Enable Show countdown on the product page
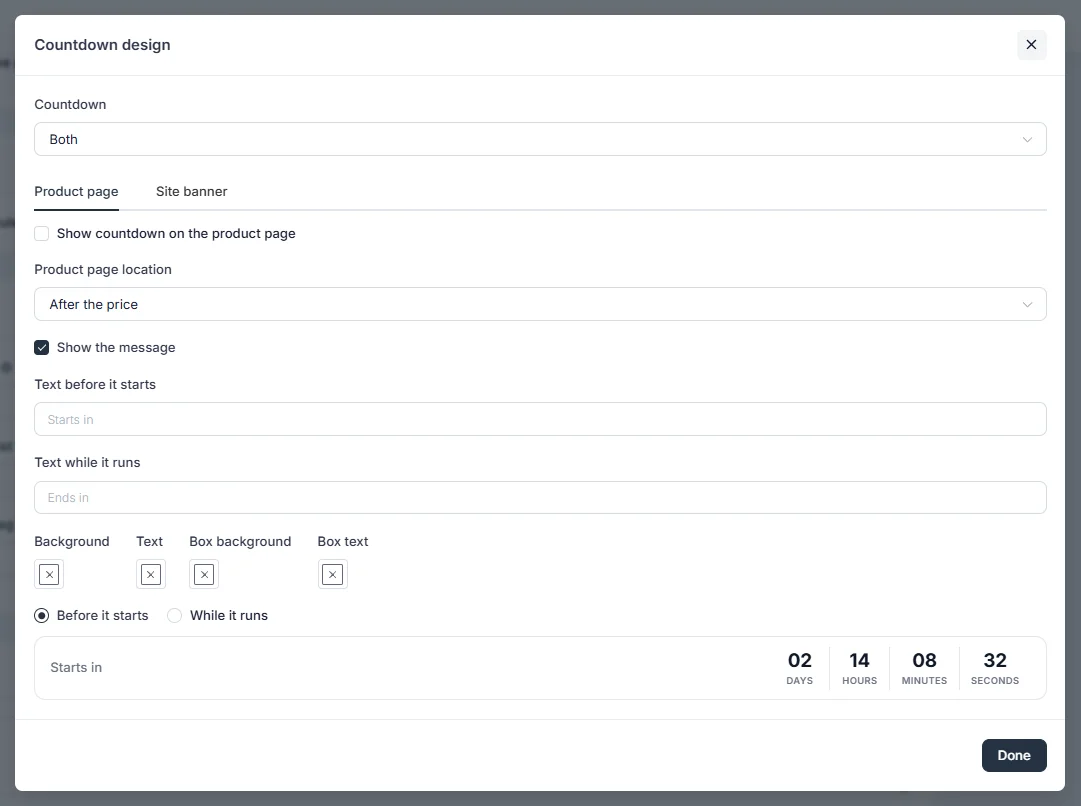The width and height of the screenshot is (1081, 806). click(41, 234)
